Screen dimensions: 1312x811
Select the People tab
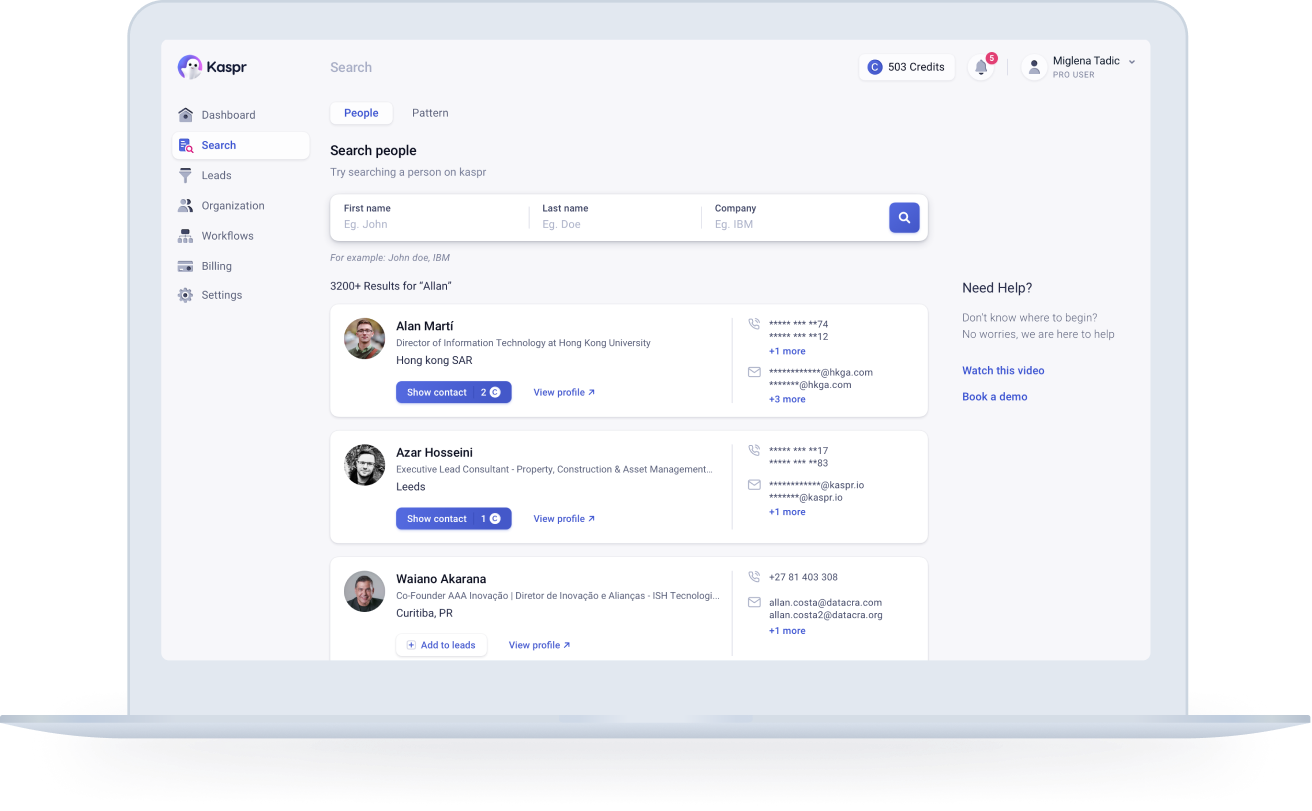pos(361,113)
